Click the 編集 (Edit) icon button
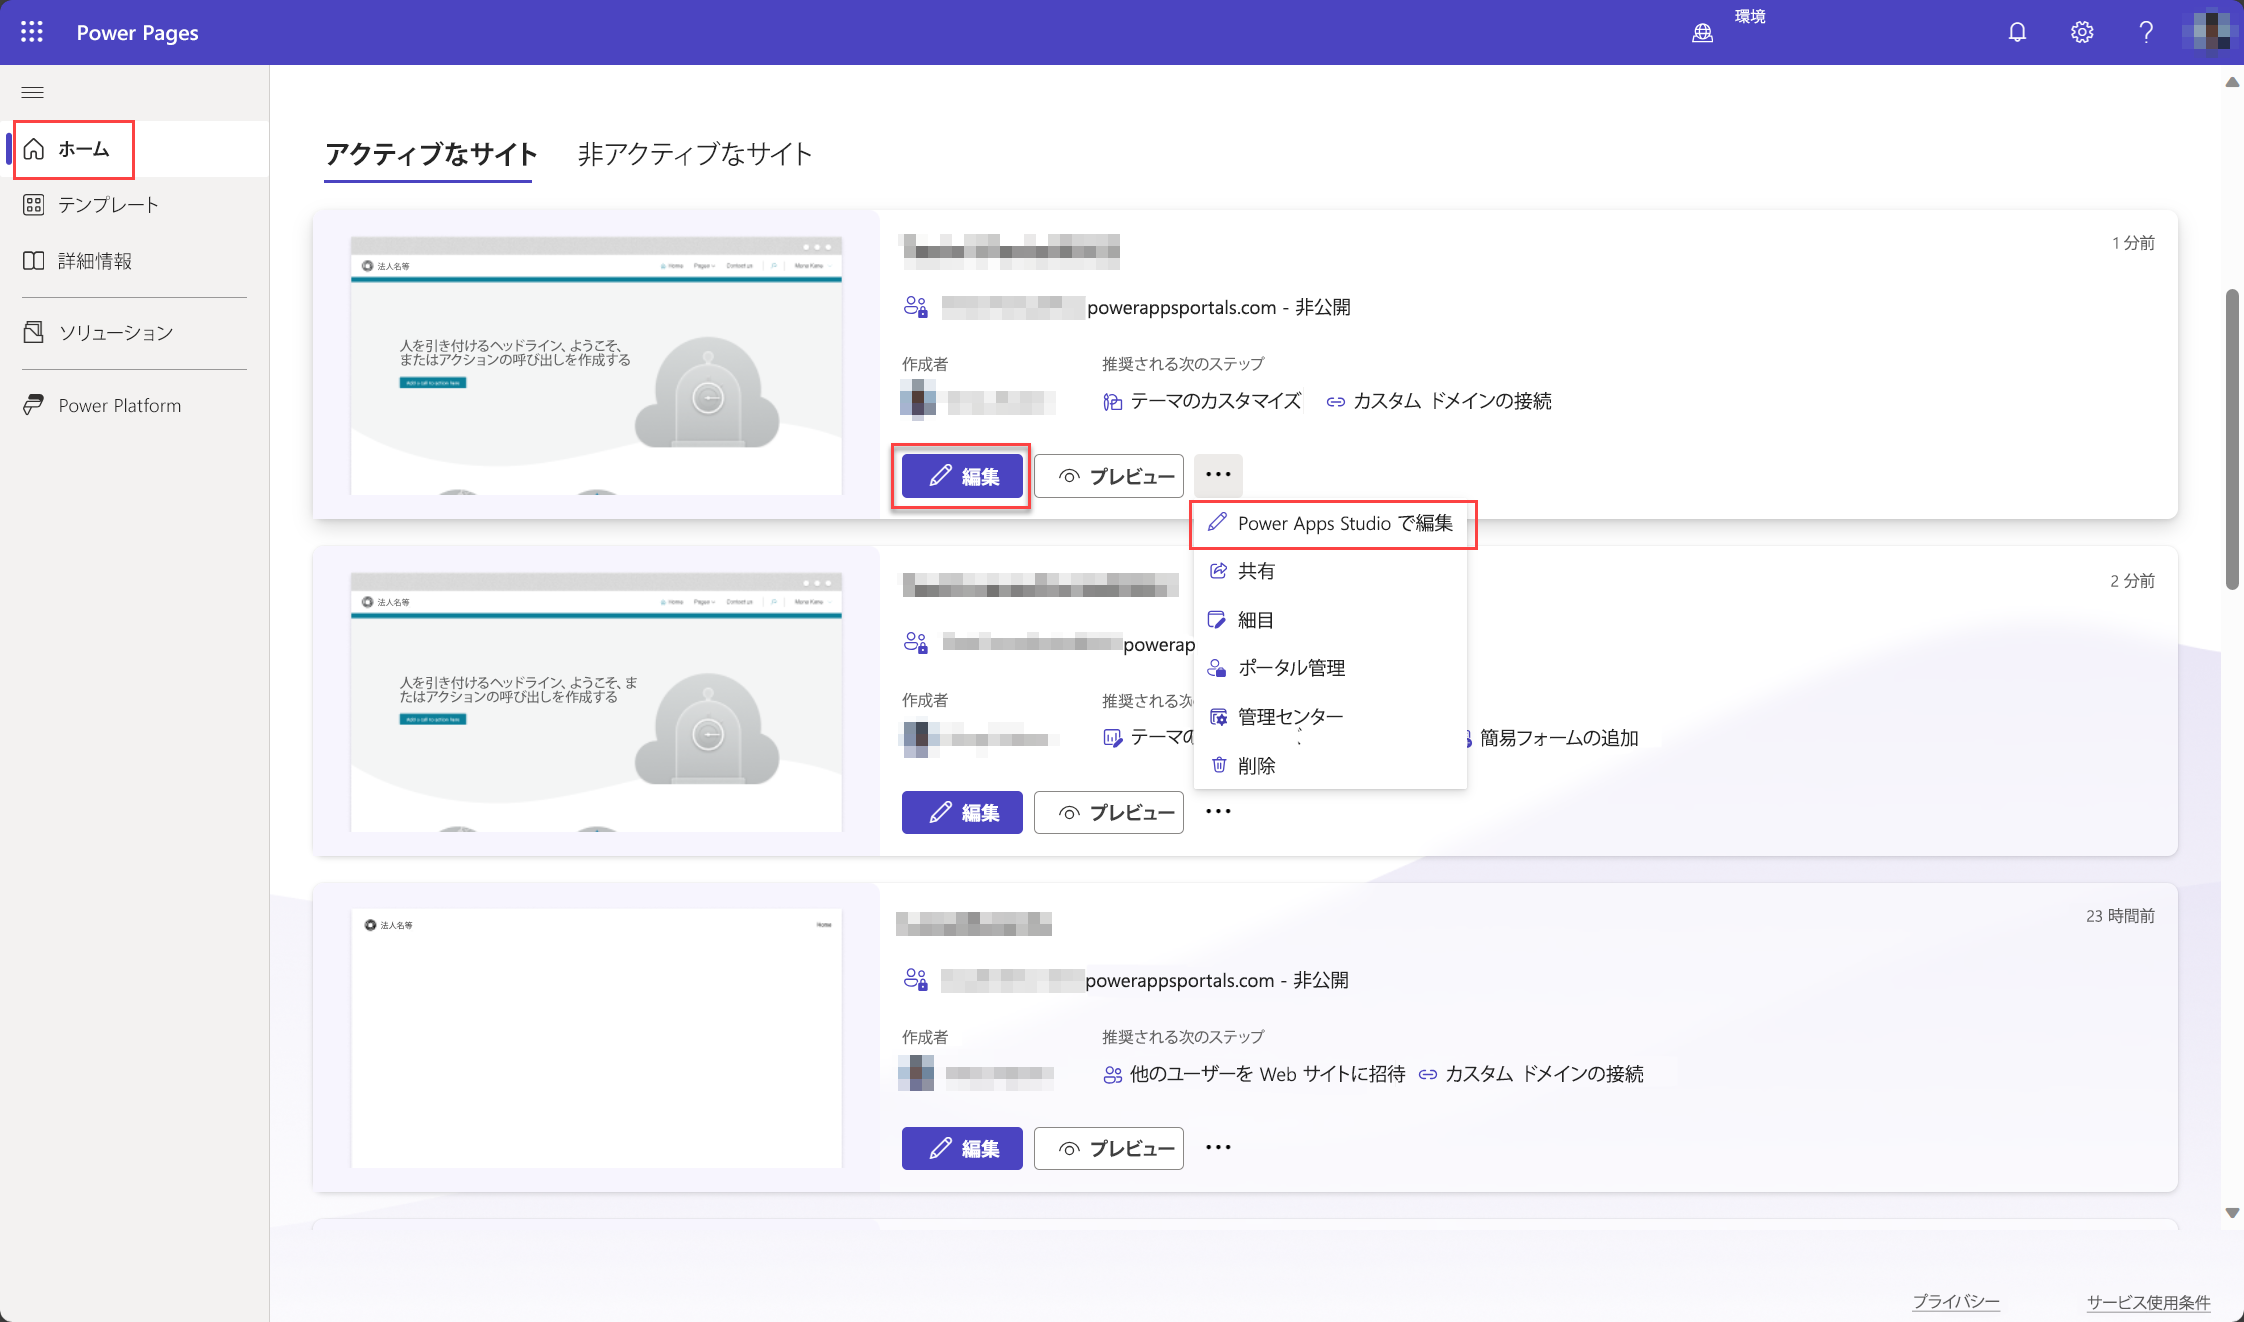The image size is (2244, 1322). (x=961, y=475)
